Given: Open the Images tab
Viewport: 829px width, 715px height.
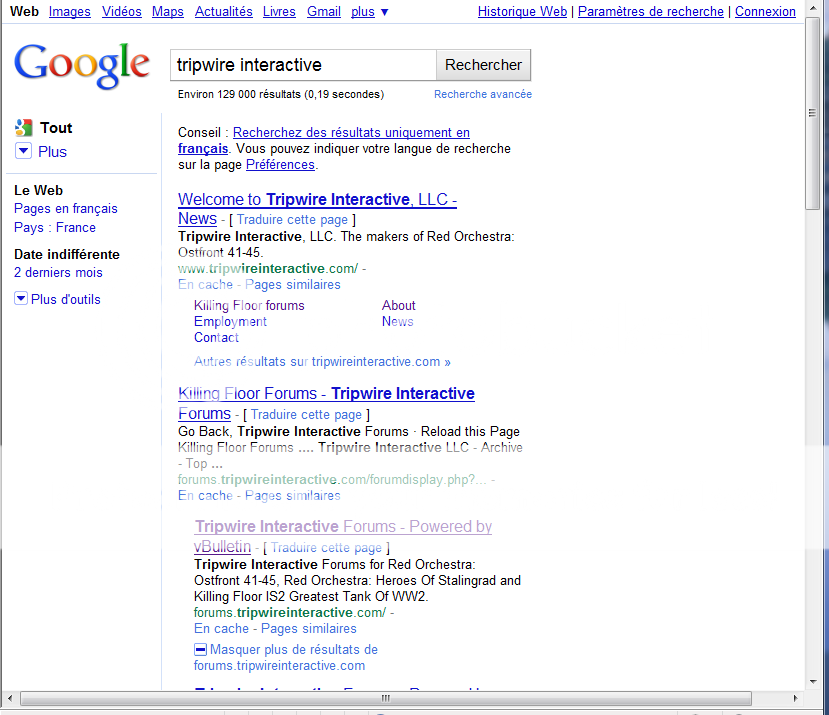Looking at the screenshot, I should click(x=69, y=12).
